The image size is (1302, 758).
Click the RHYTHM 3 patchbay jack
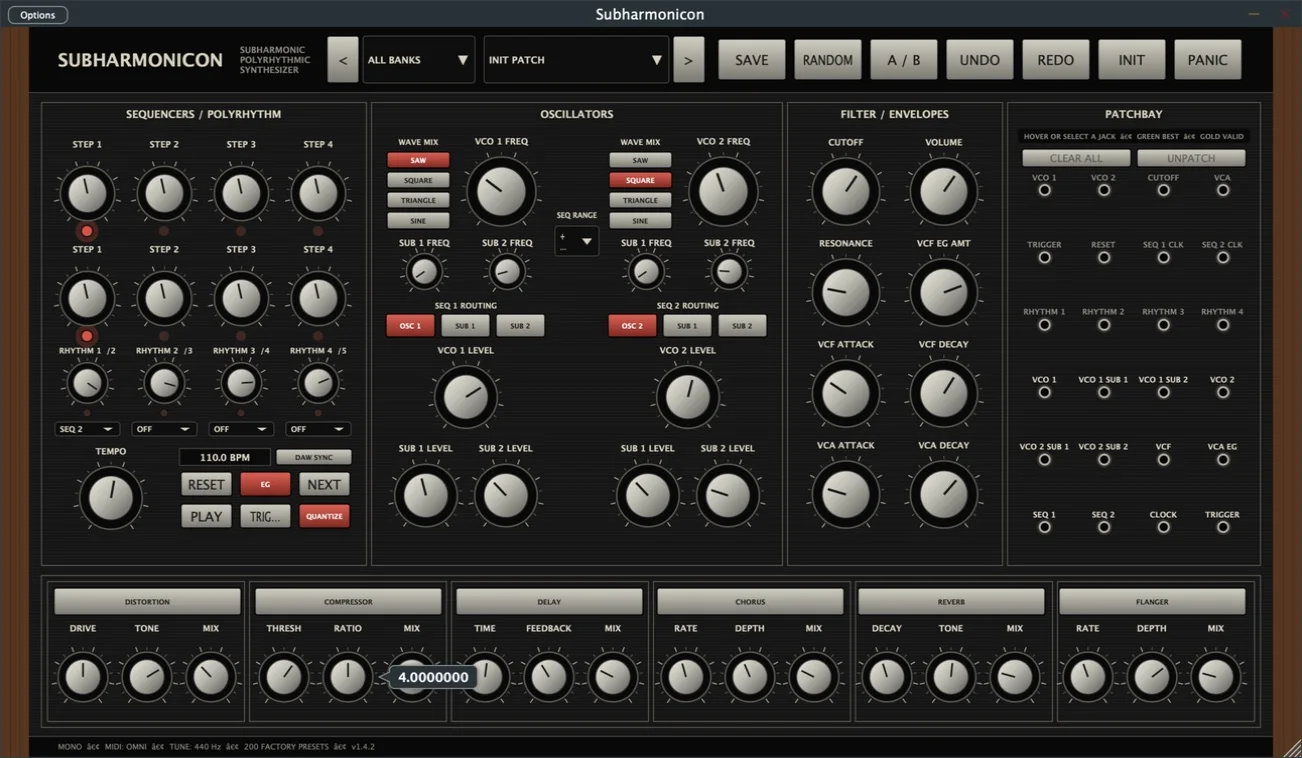1163,324
